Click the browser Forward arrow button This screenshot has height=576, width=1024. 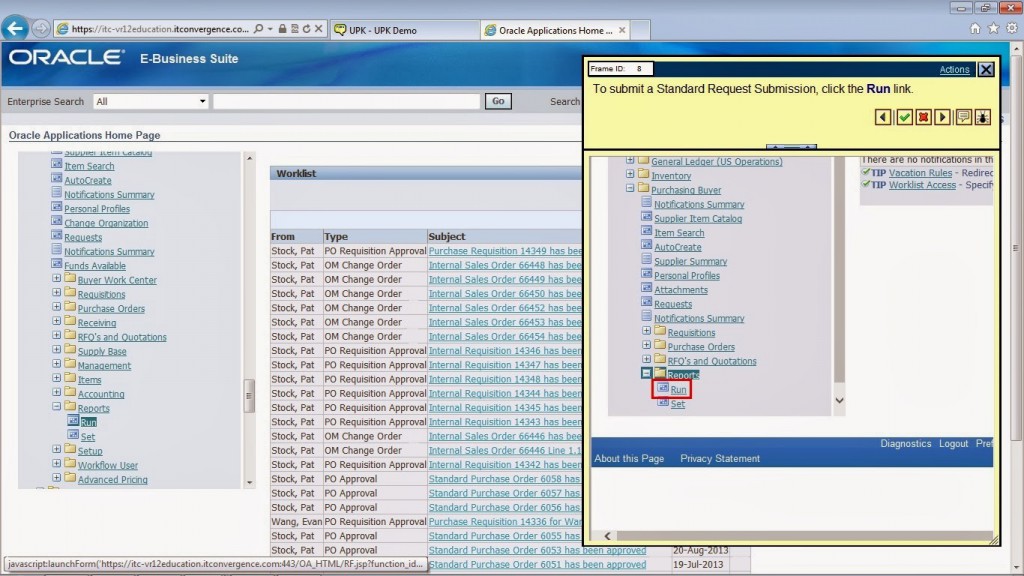(40, 29)
